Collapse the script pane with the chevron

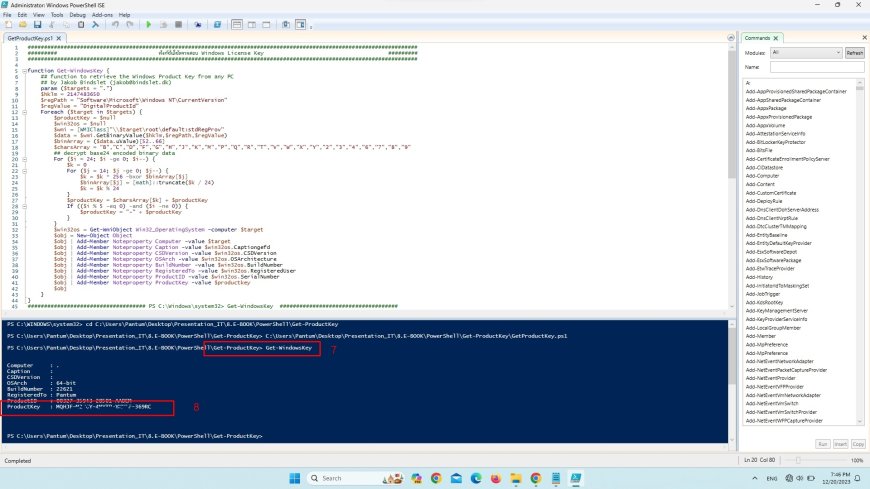tap(731, 38)
